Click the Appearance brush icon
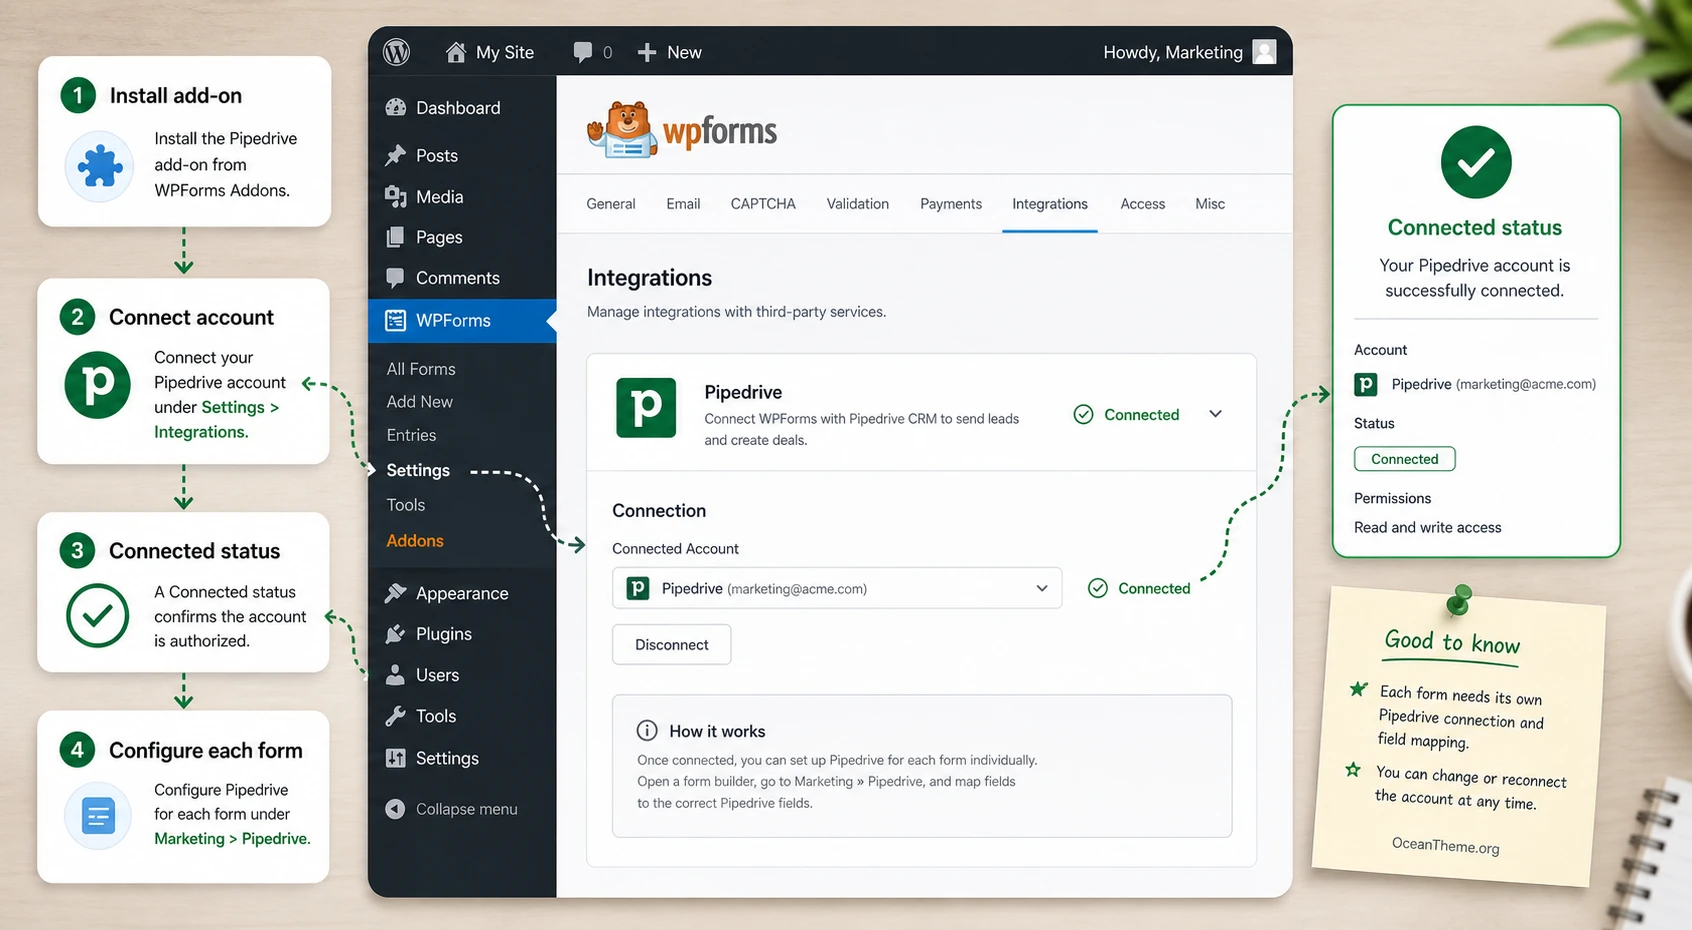The image size is (1692, 930). [x=396, y=593]
